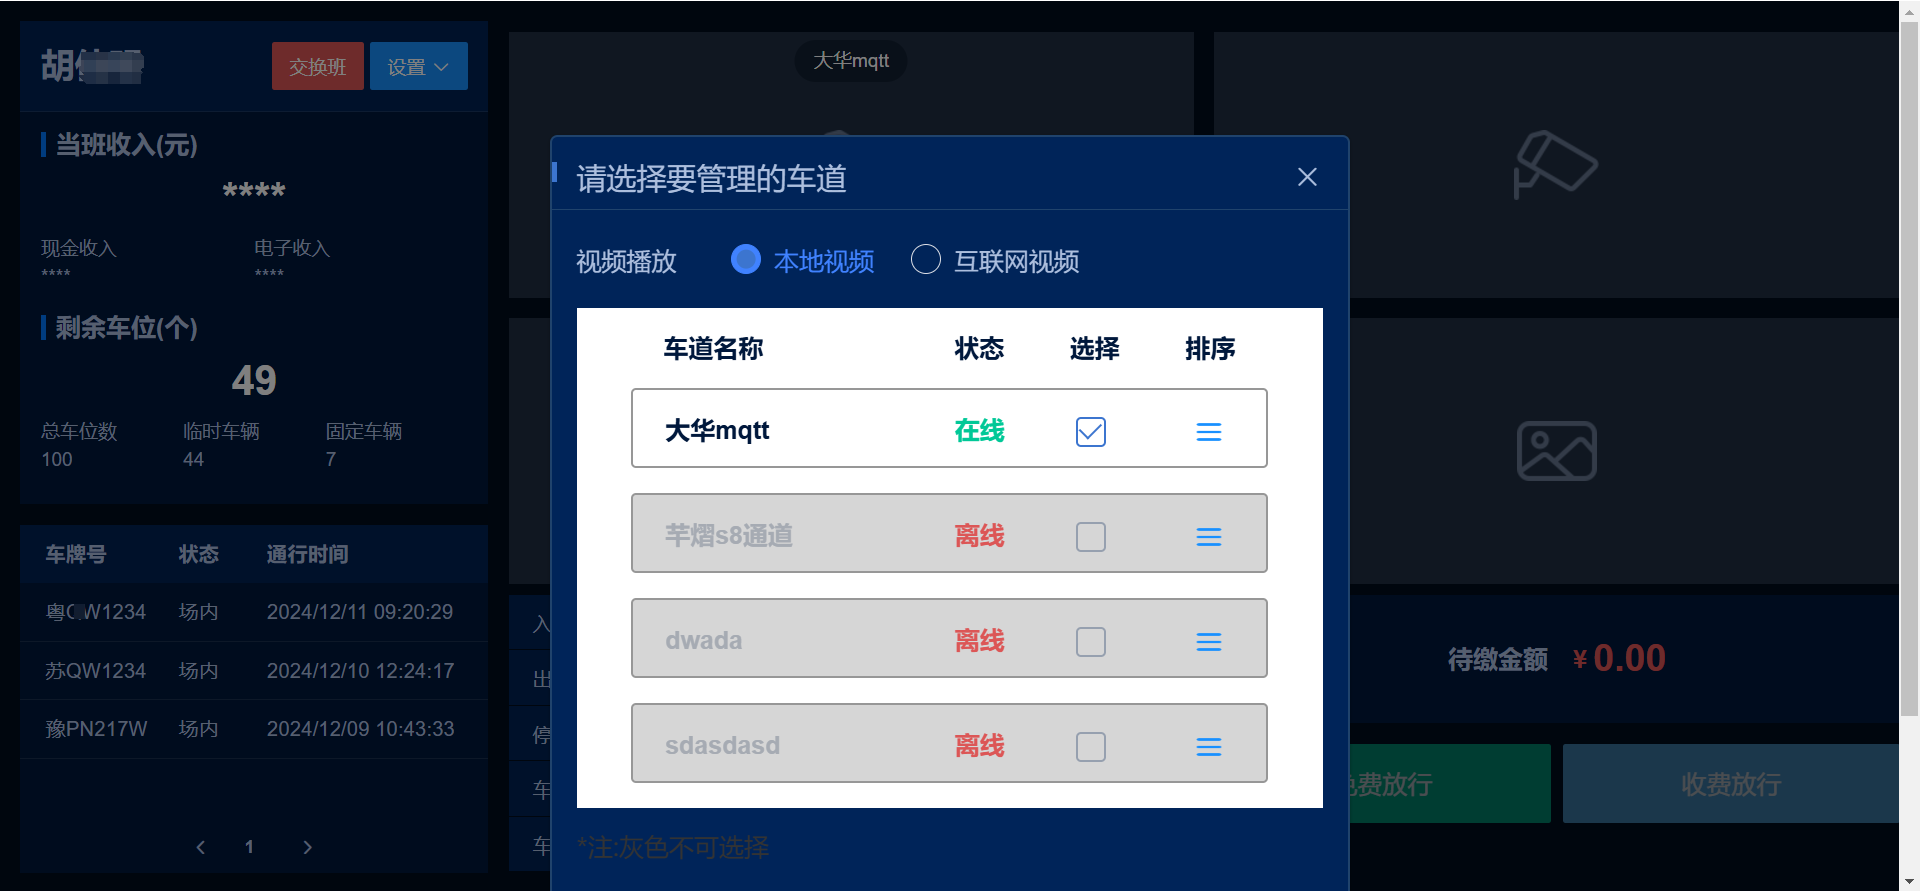Click the 收费放行 button
The width and height of the screenshot is (1920, 891).
click(1731, 784)
